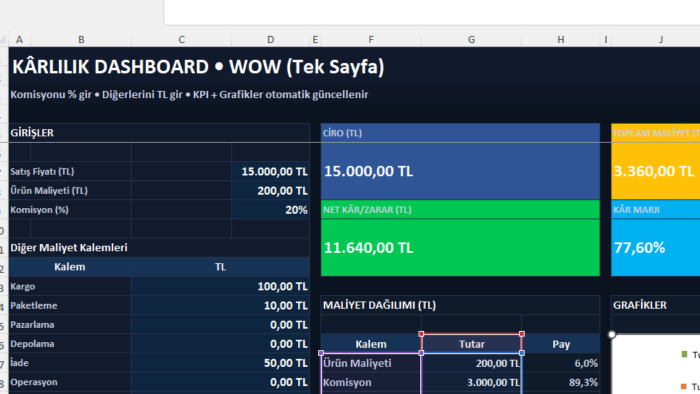Select the 6,0% share cell

pyautogui.click(x=561, y=363)
